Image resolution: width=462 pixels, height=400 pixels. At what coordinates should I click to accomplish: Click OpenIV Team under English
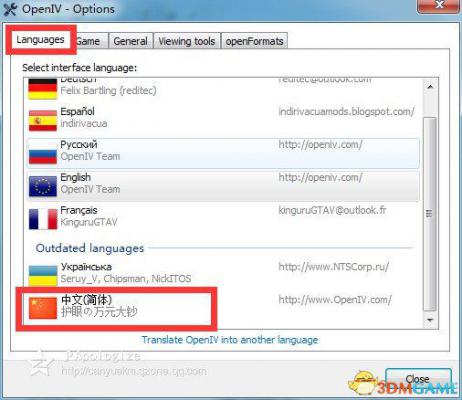(90, 189)
